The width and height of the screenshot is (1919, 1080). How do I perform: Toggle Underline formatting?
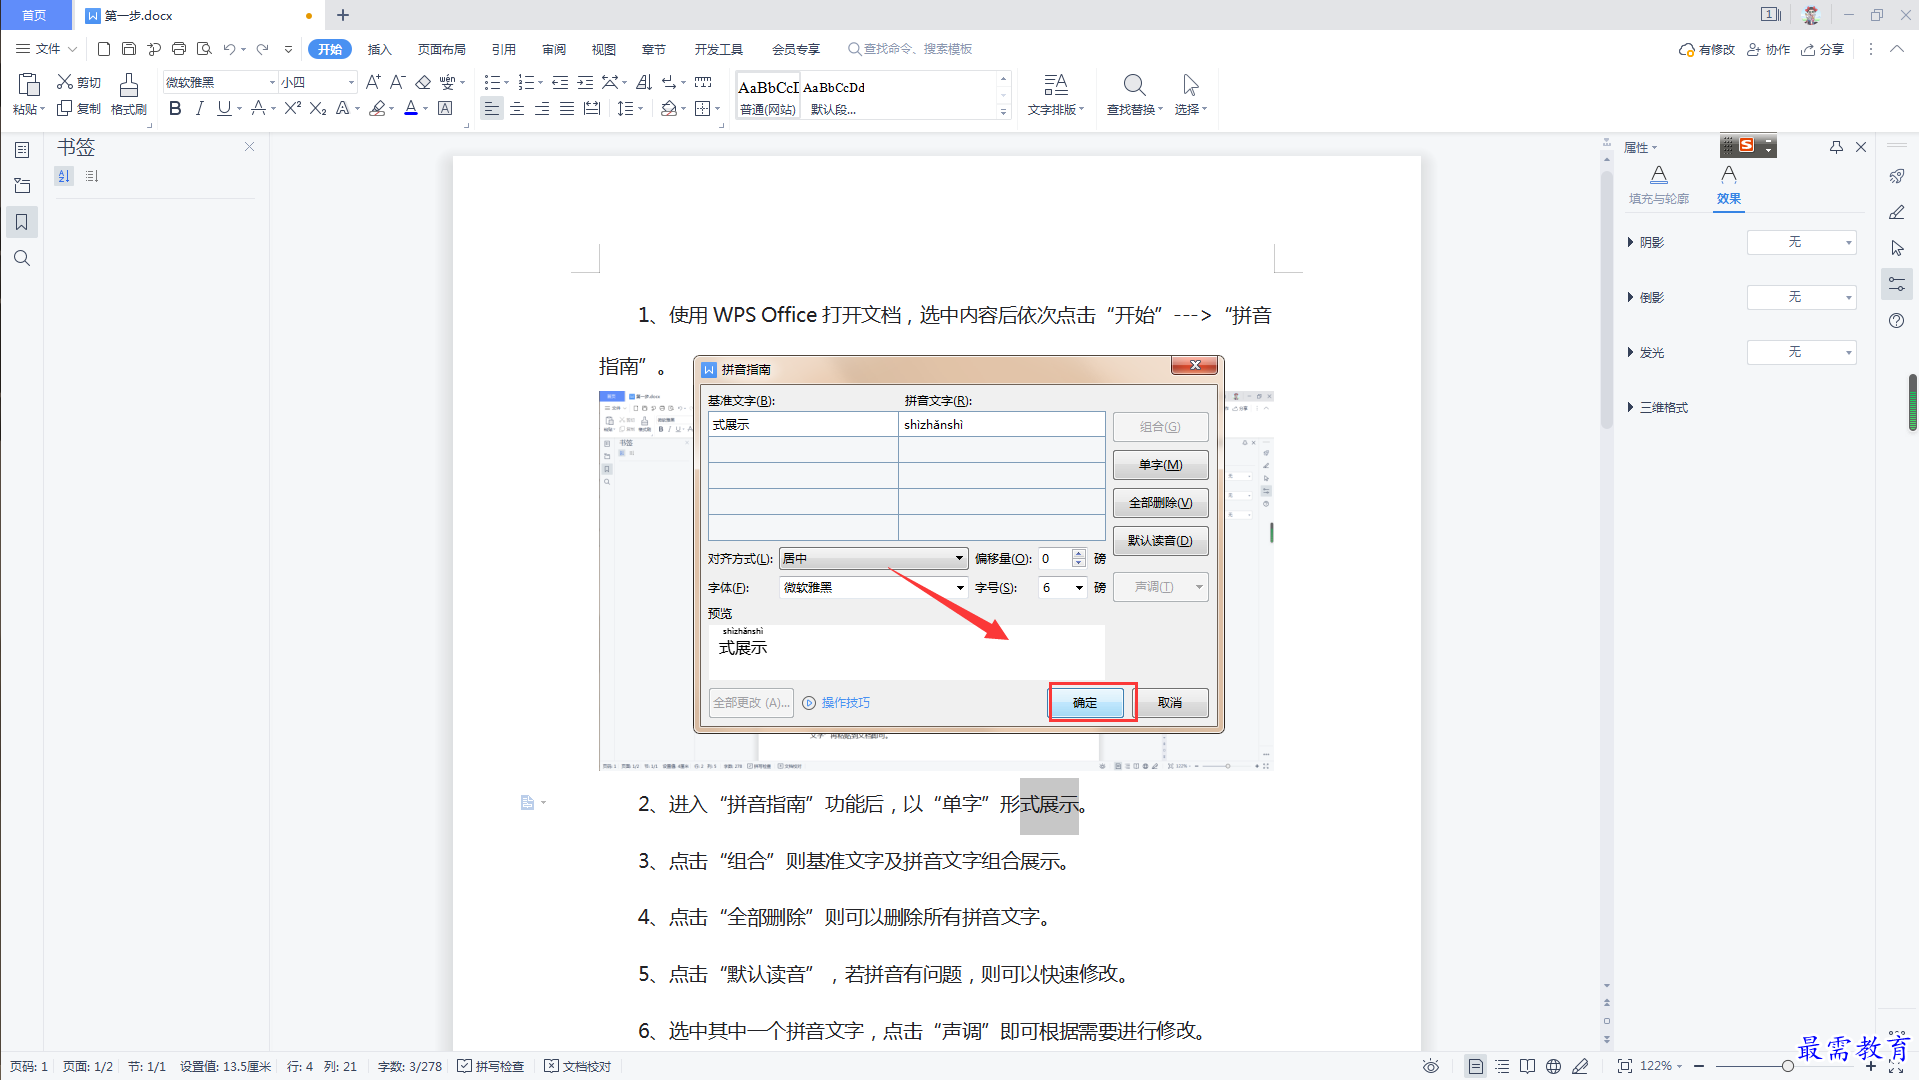tap(224, 108)
